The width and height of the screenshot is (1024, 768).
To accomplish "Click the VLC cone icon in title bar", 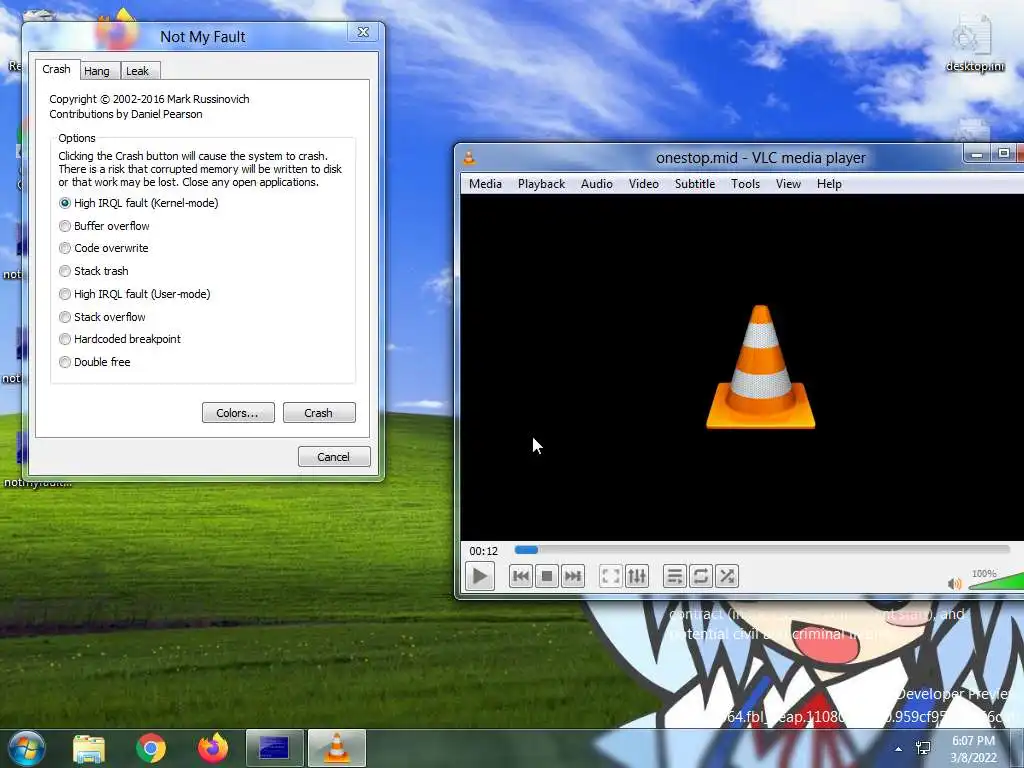I will [x=469, y=157].
